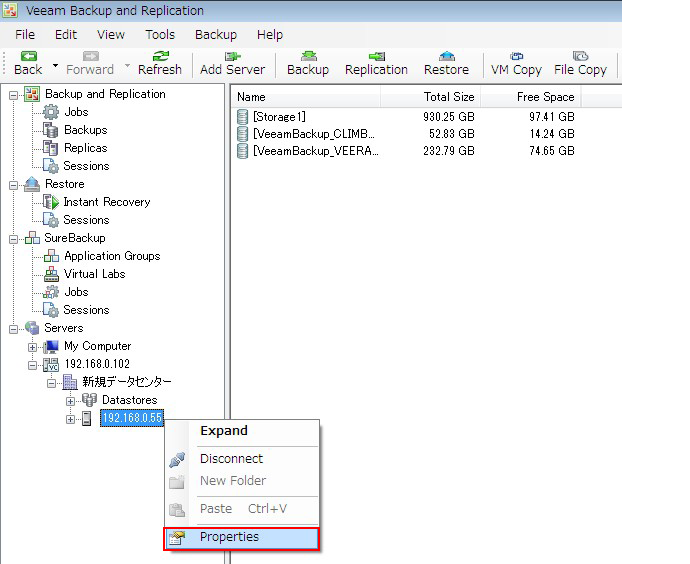Select the 74.65 GB free space cell
Viewport: 690px width, 564px height.
click(552, 151)
